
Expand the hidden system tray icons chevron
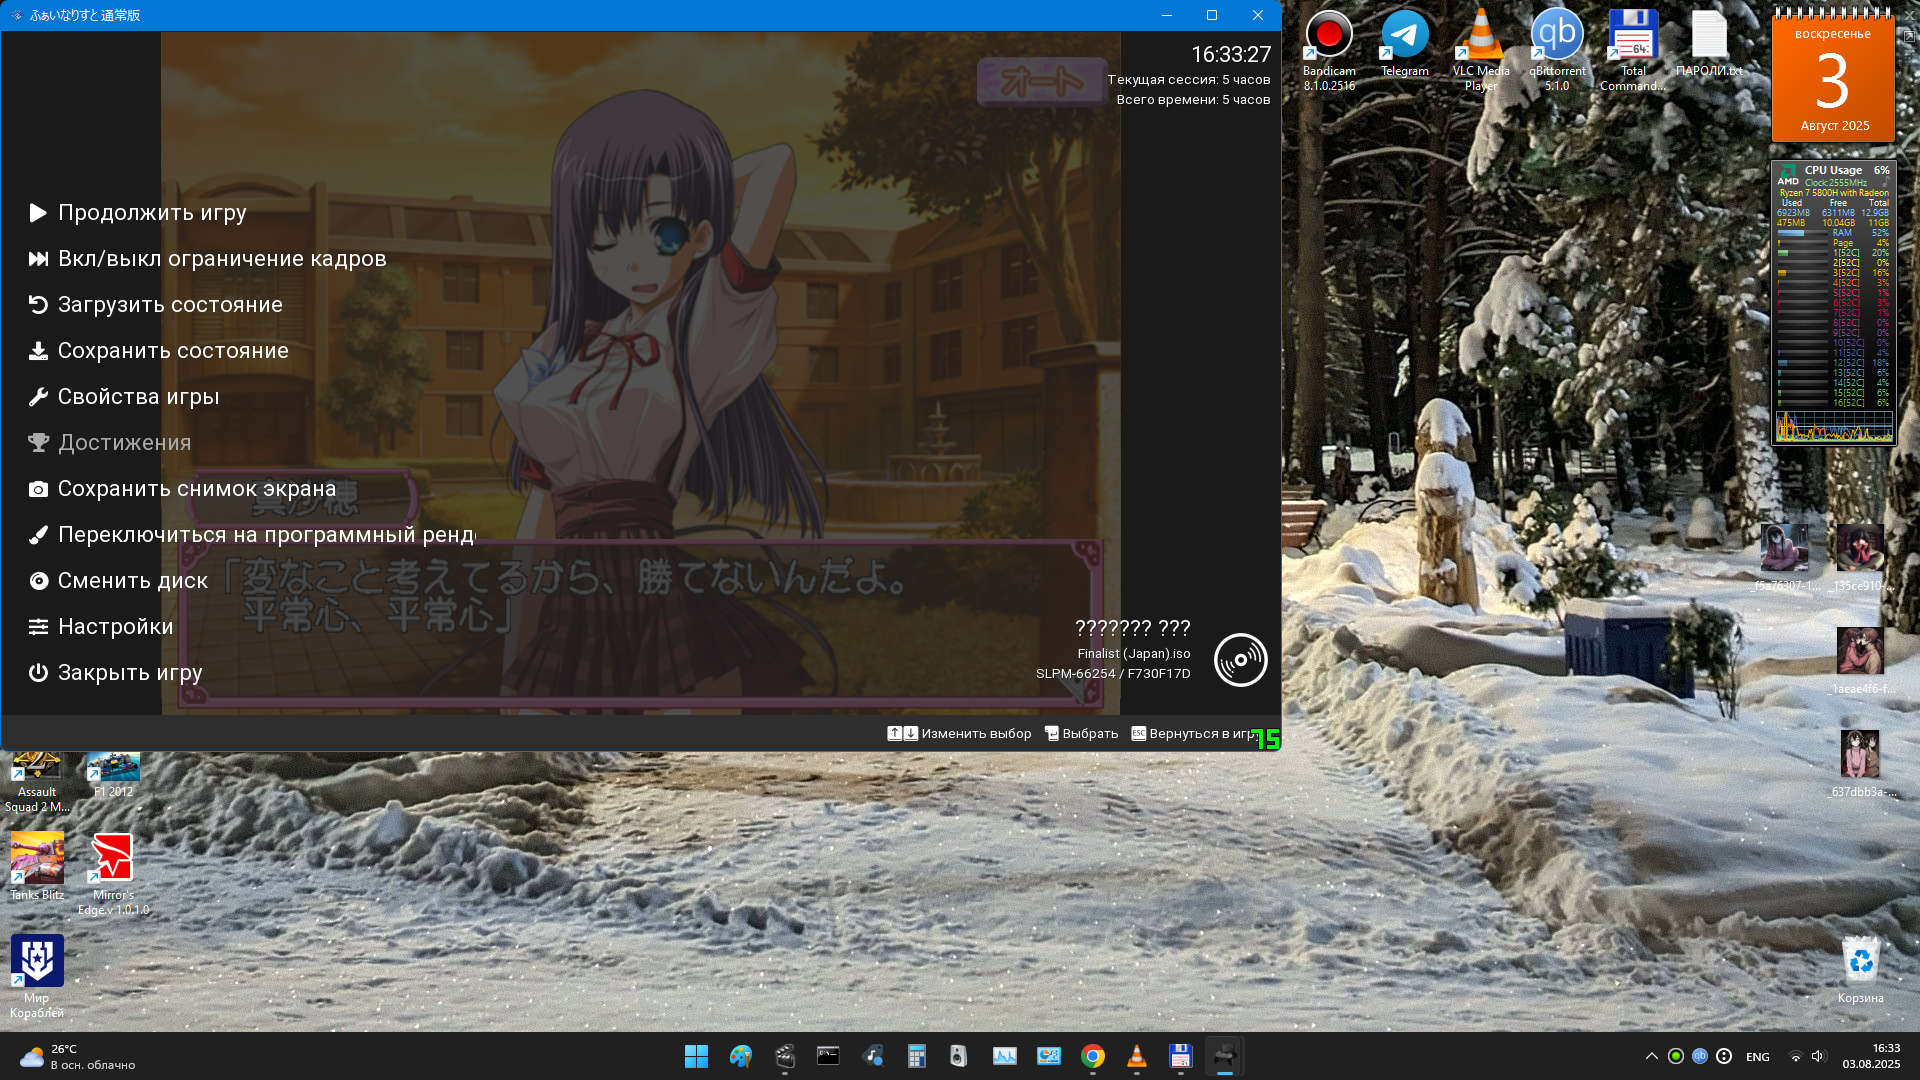pos(1651,1056)
